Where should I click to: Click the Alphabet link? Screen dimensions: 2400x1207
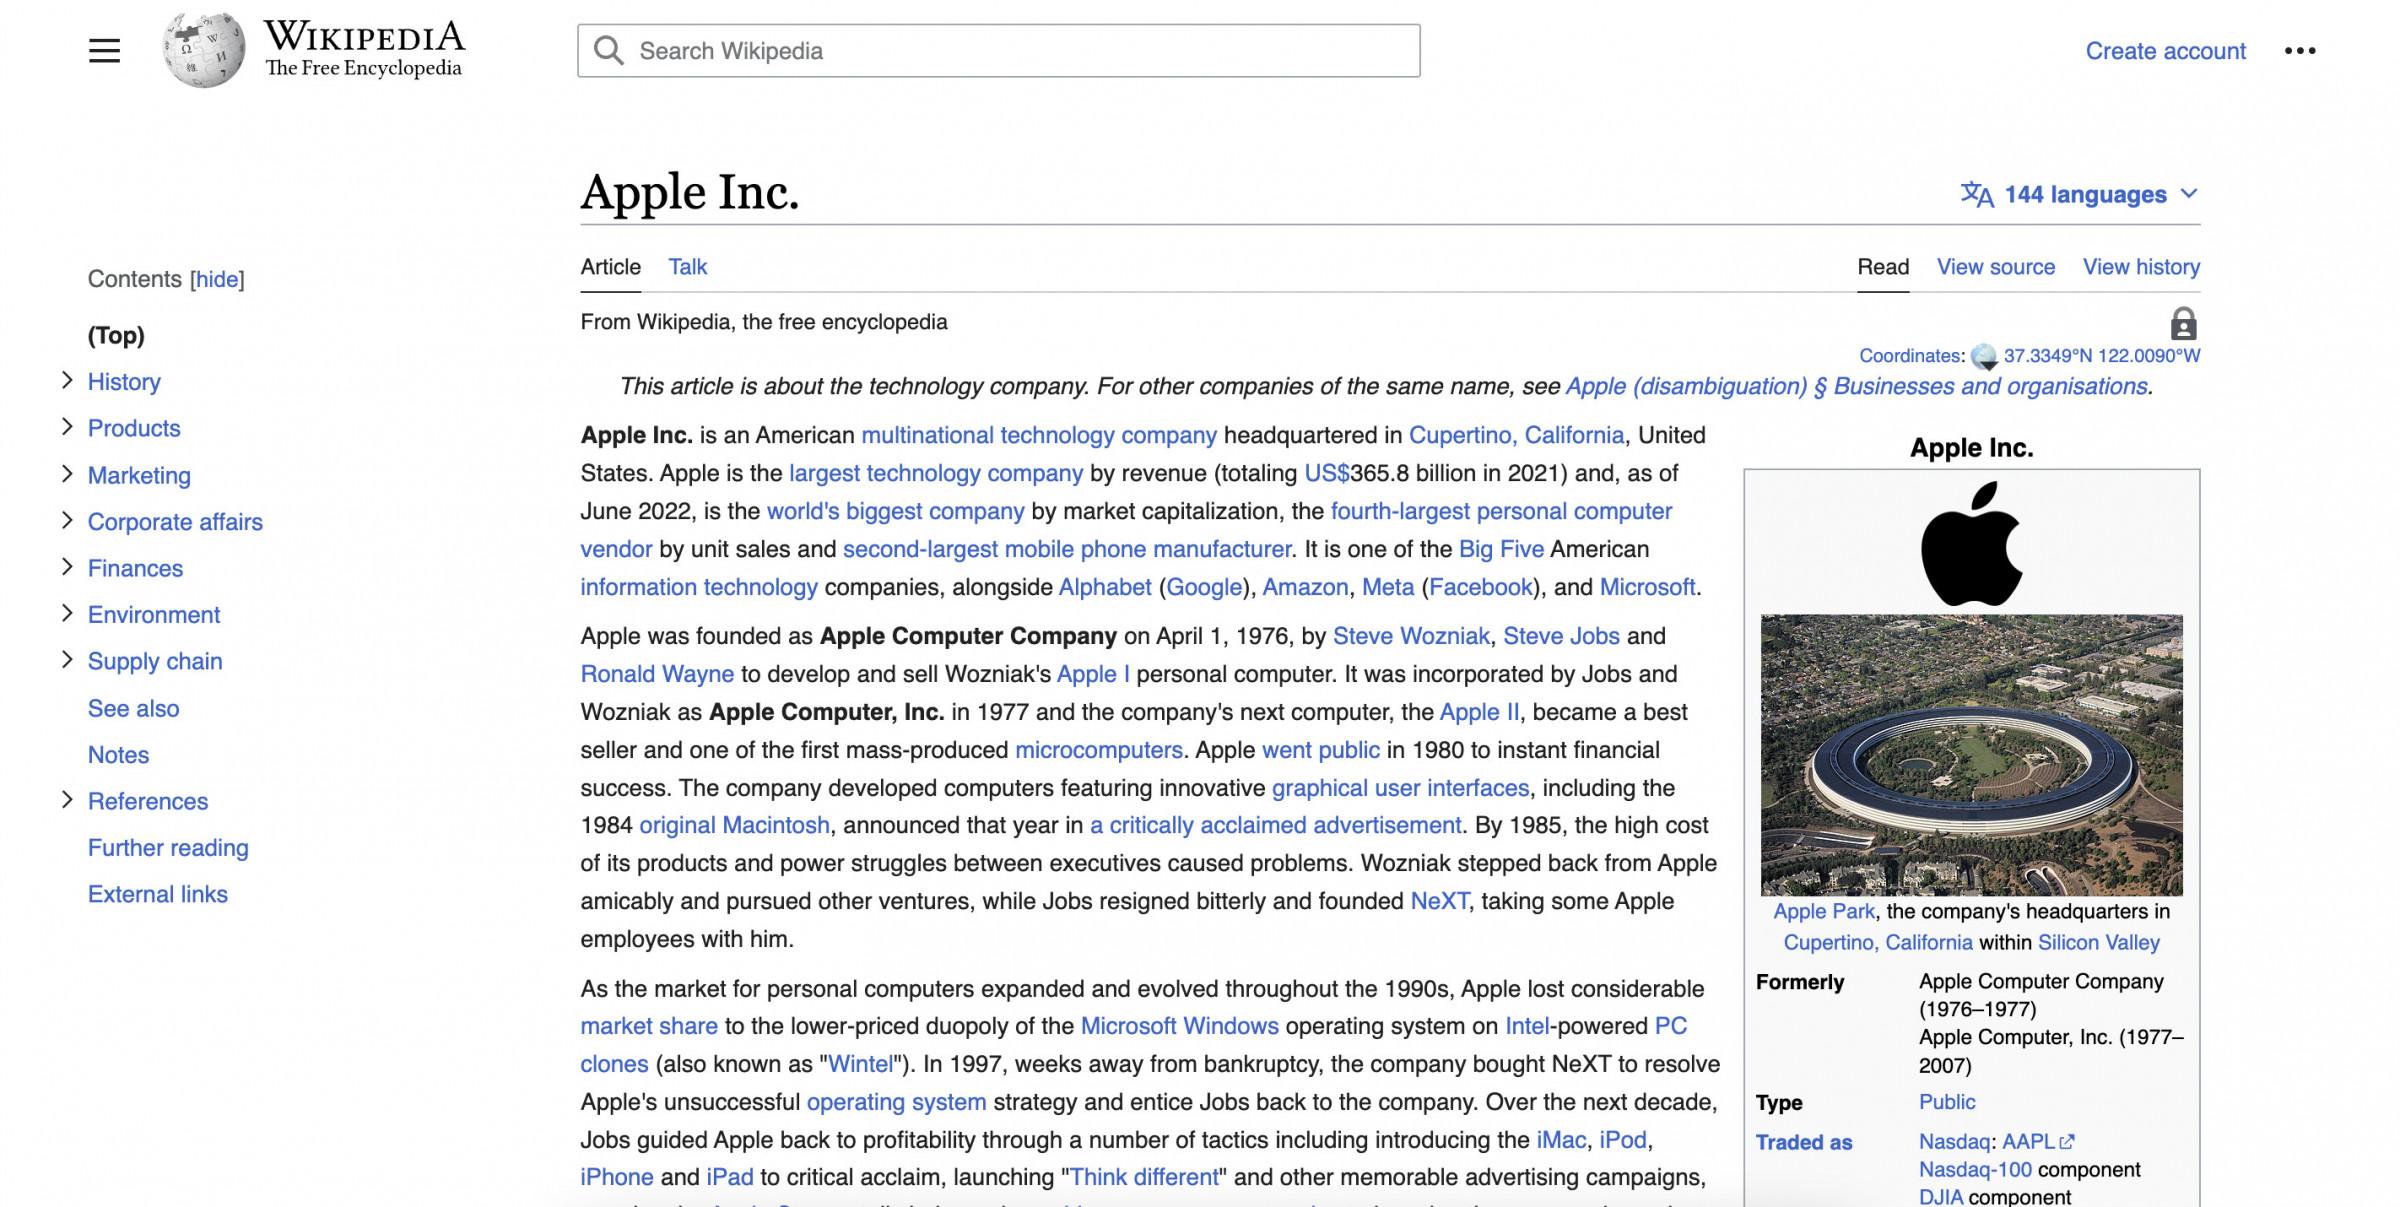pyautogui.click(x=1105, y=587)
